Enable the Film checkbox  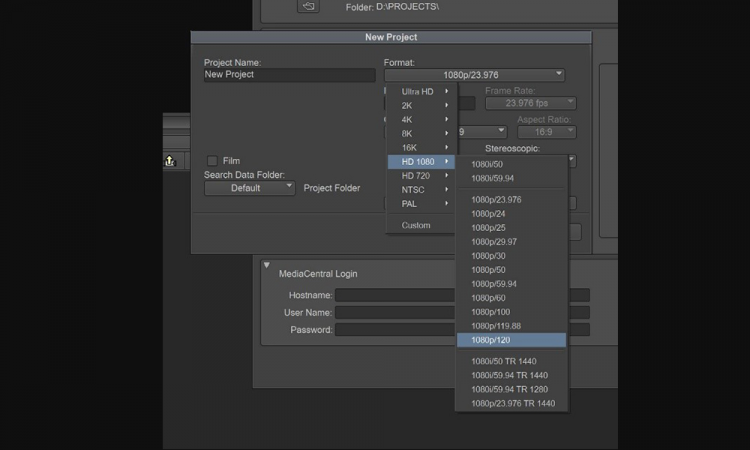212,161
